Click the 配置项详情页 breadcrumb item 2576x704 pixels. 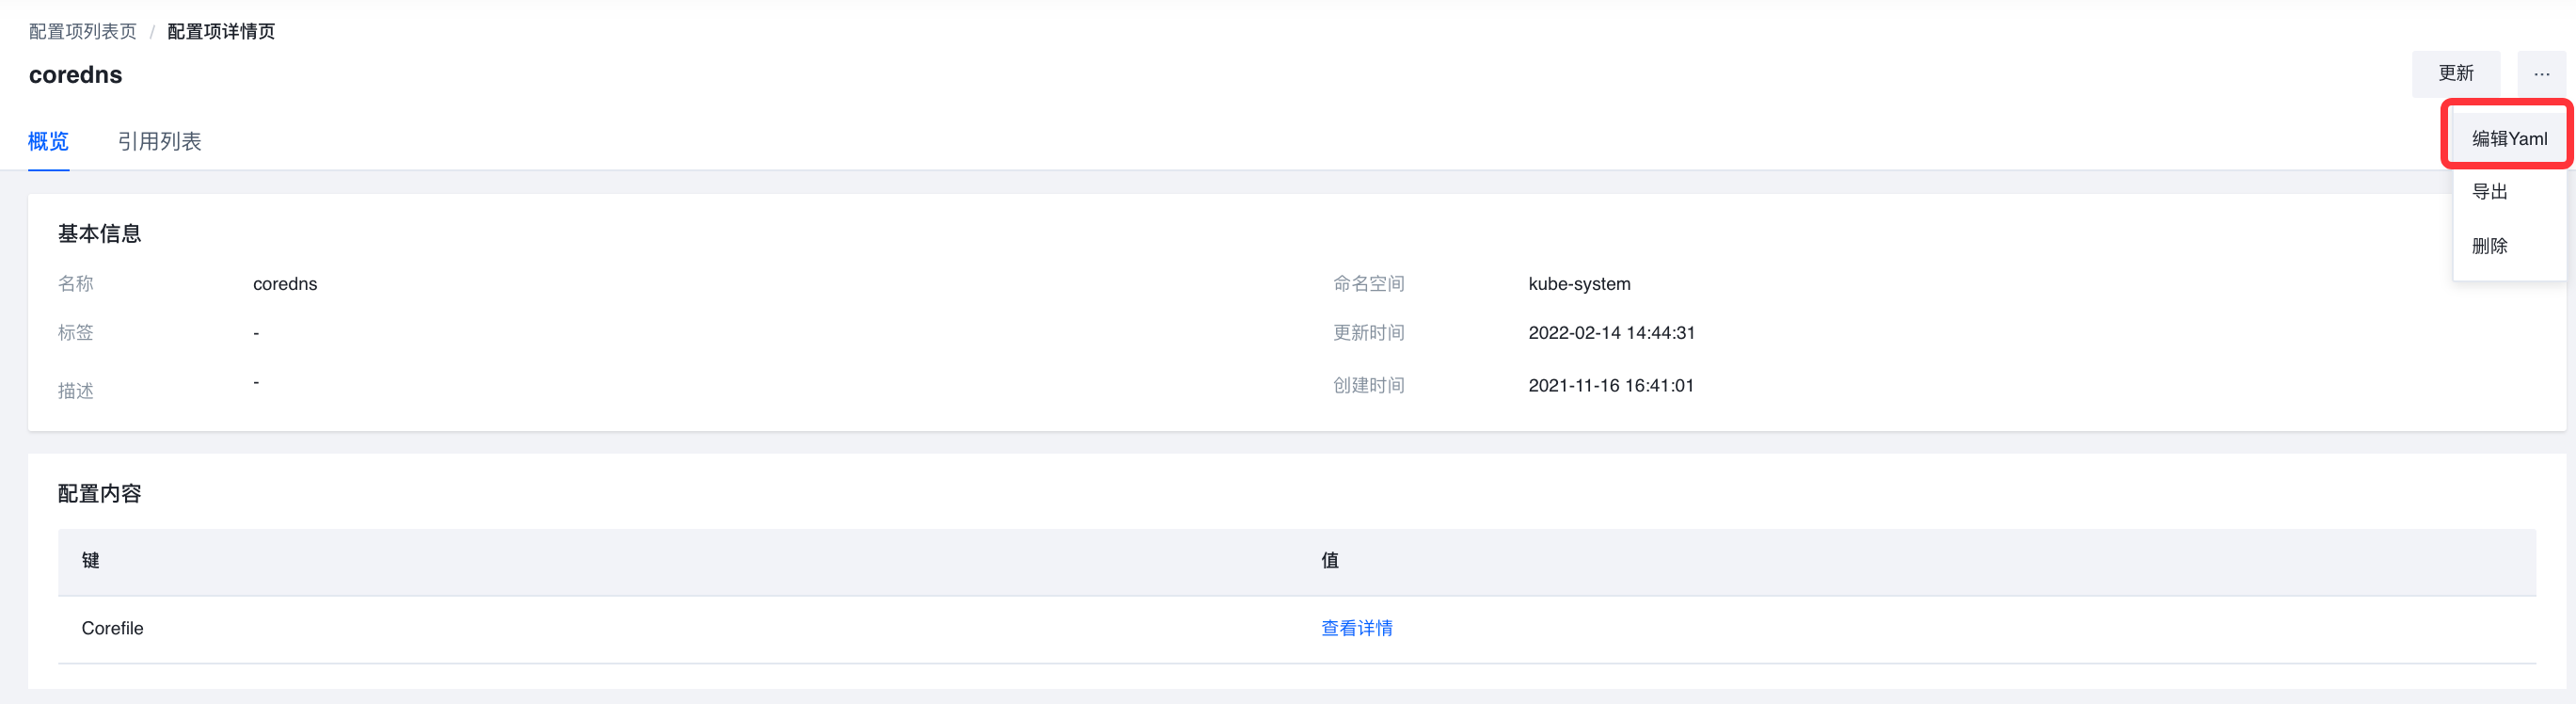220,30
